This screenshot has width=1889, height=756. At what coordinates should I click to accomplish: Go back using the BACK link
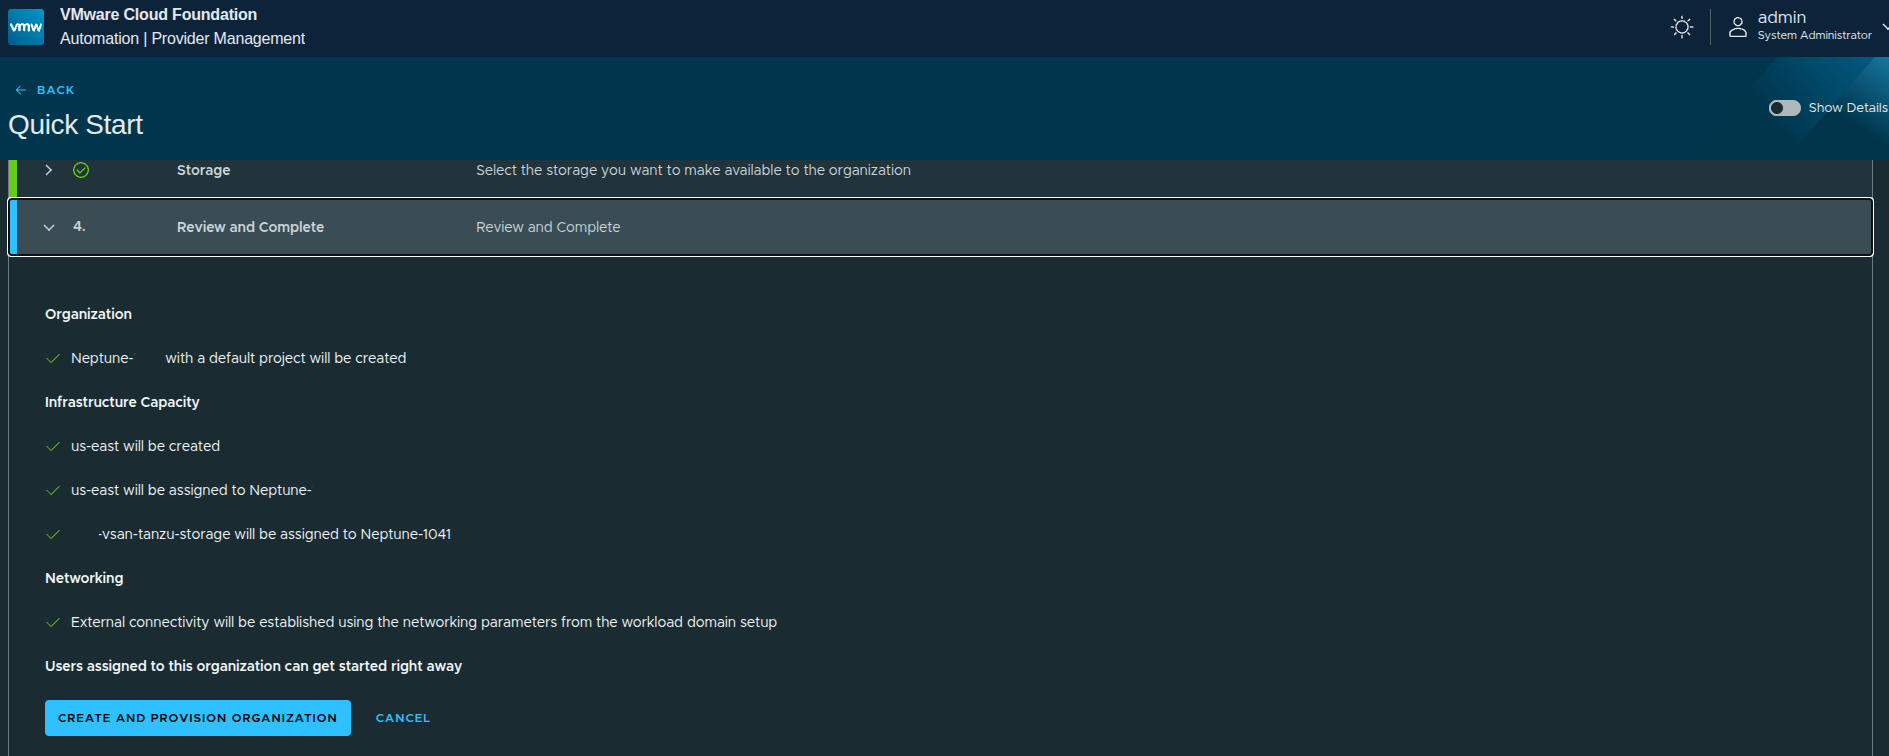point(55,90)
